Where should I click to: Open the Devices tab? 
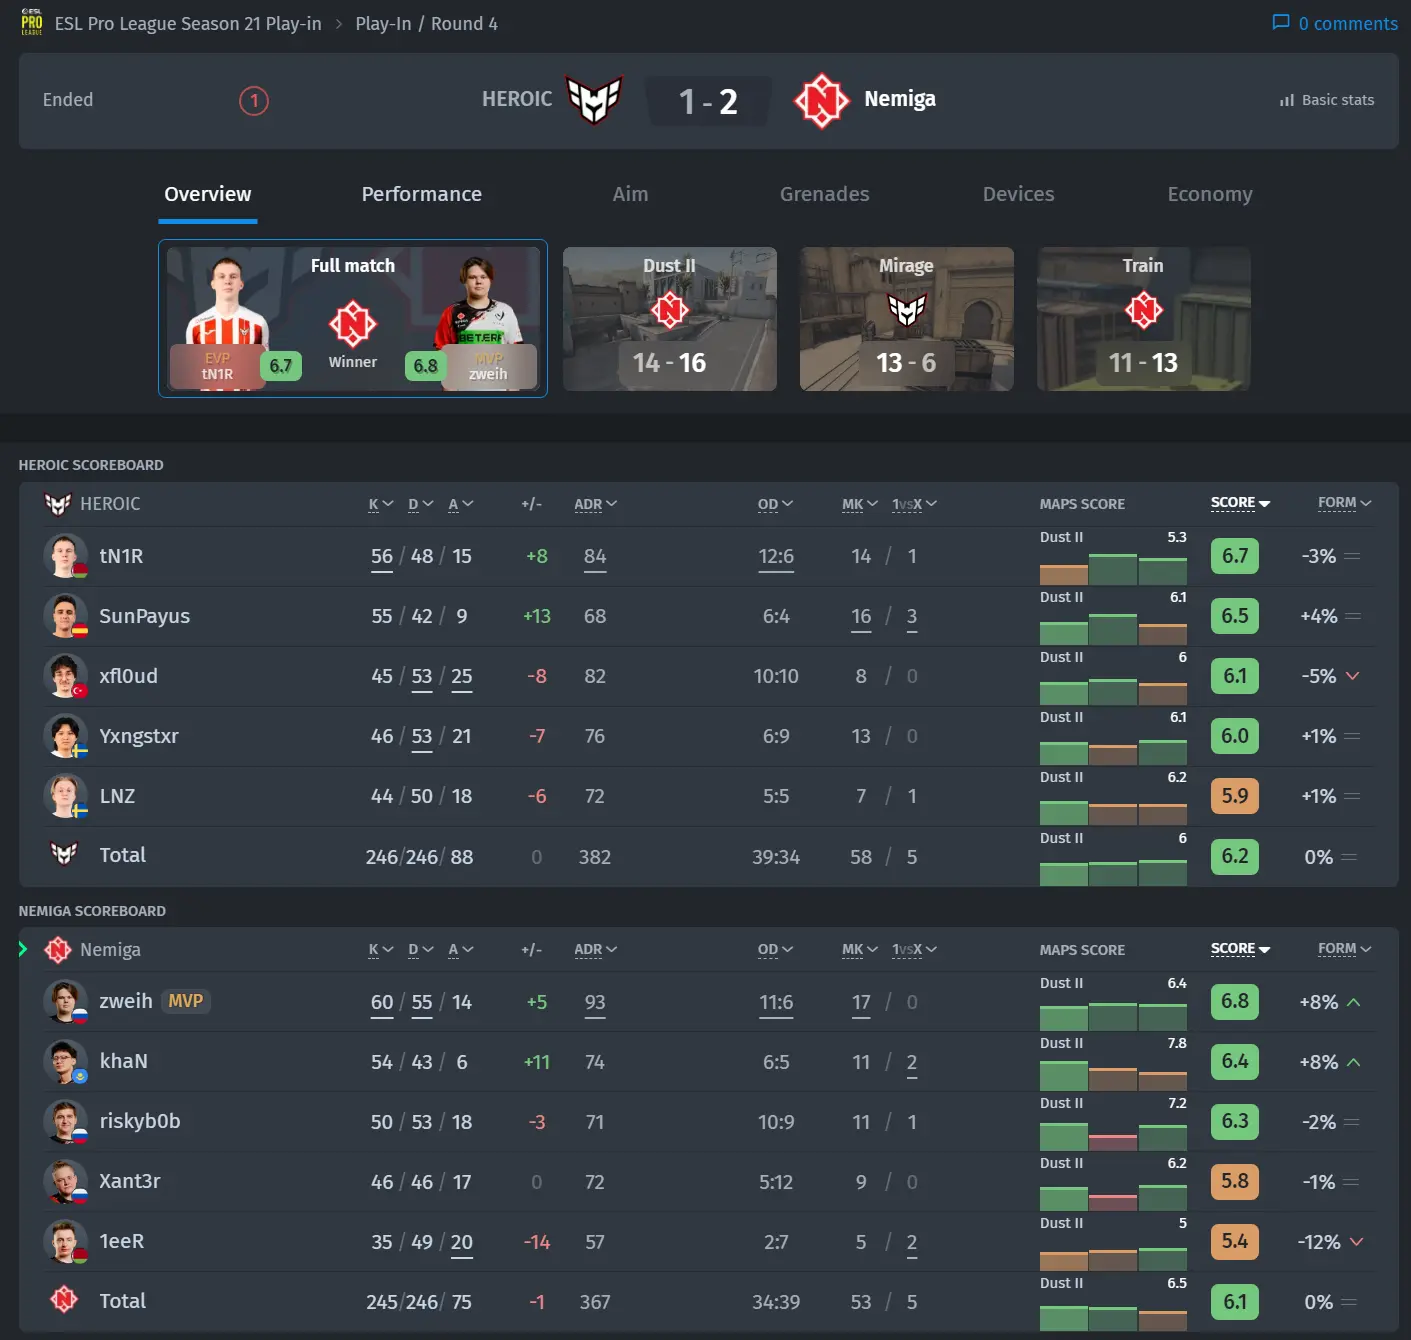coord(1018,195)
